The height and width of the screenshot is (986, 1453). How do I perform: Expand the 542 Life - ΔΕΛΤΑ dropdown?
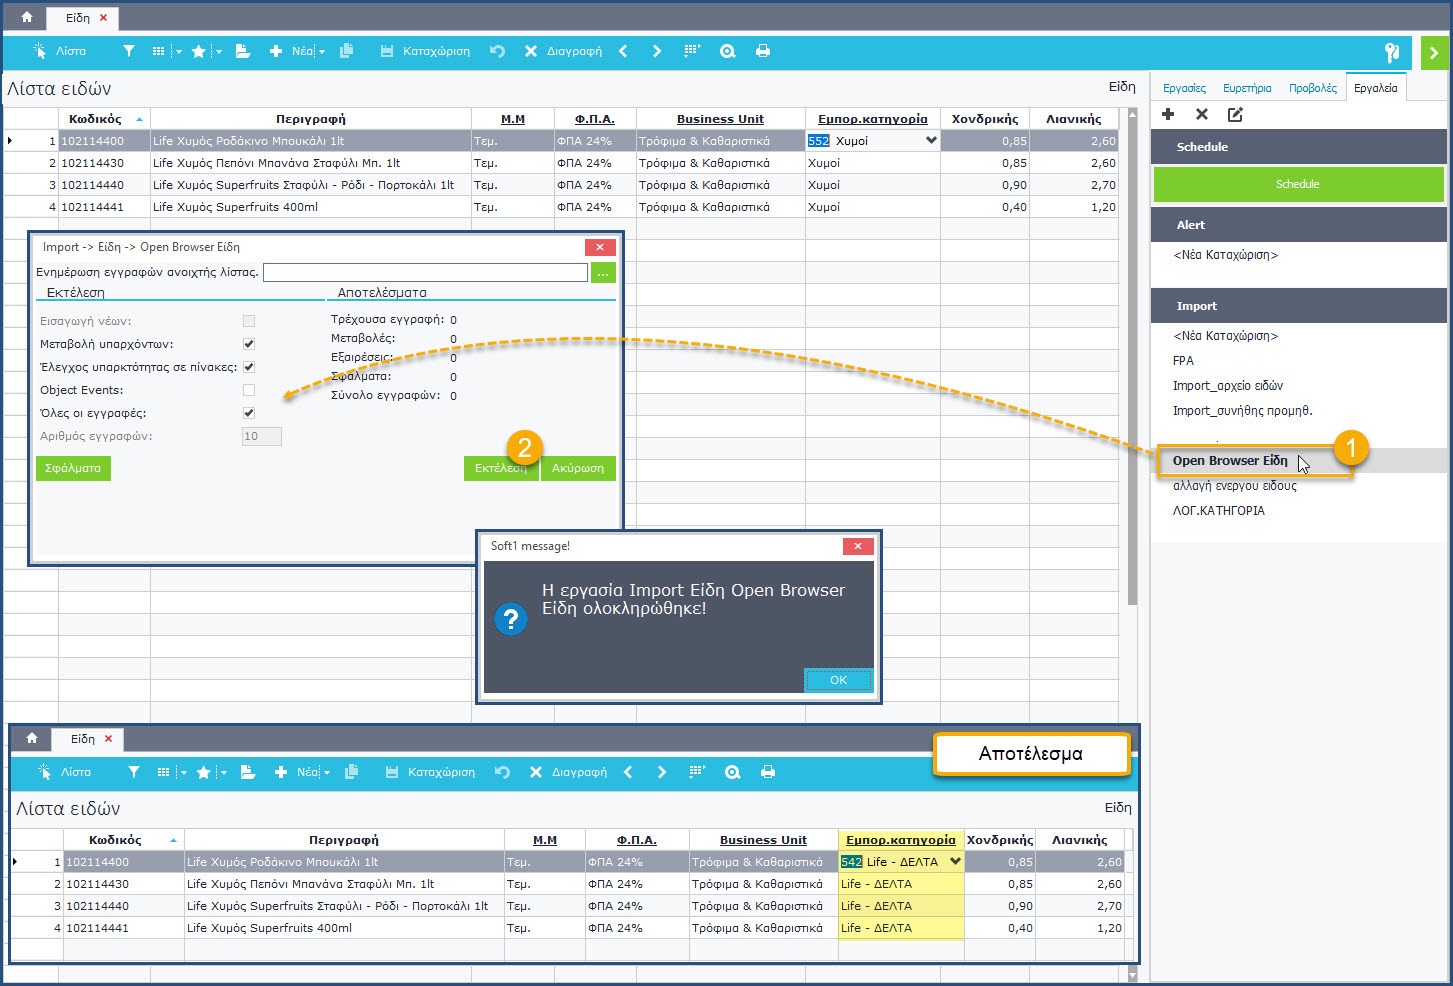click(955, 862)
